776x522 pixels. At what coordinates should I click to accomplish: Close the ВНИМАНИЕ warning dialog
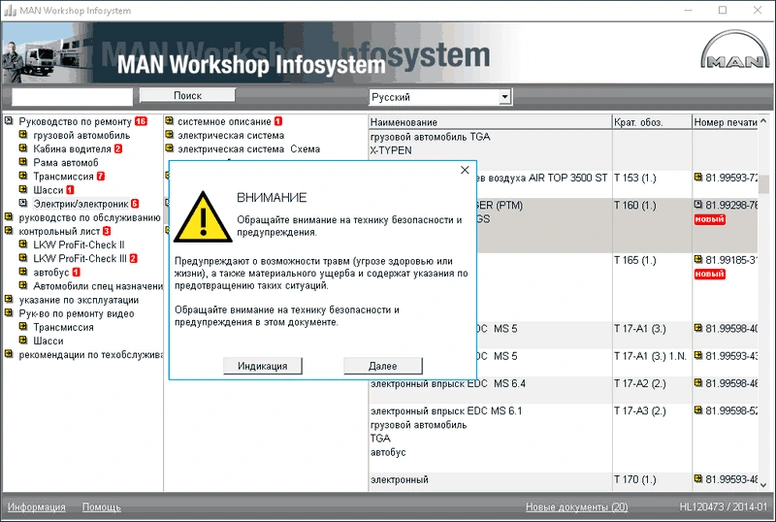[x=465, y=170]
